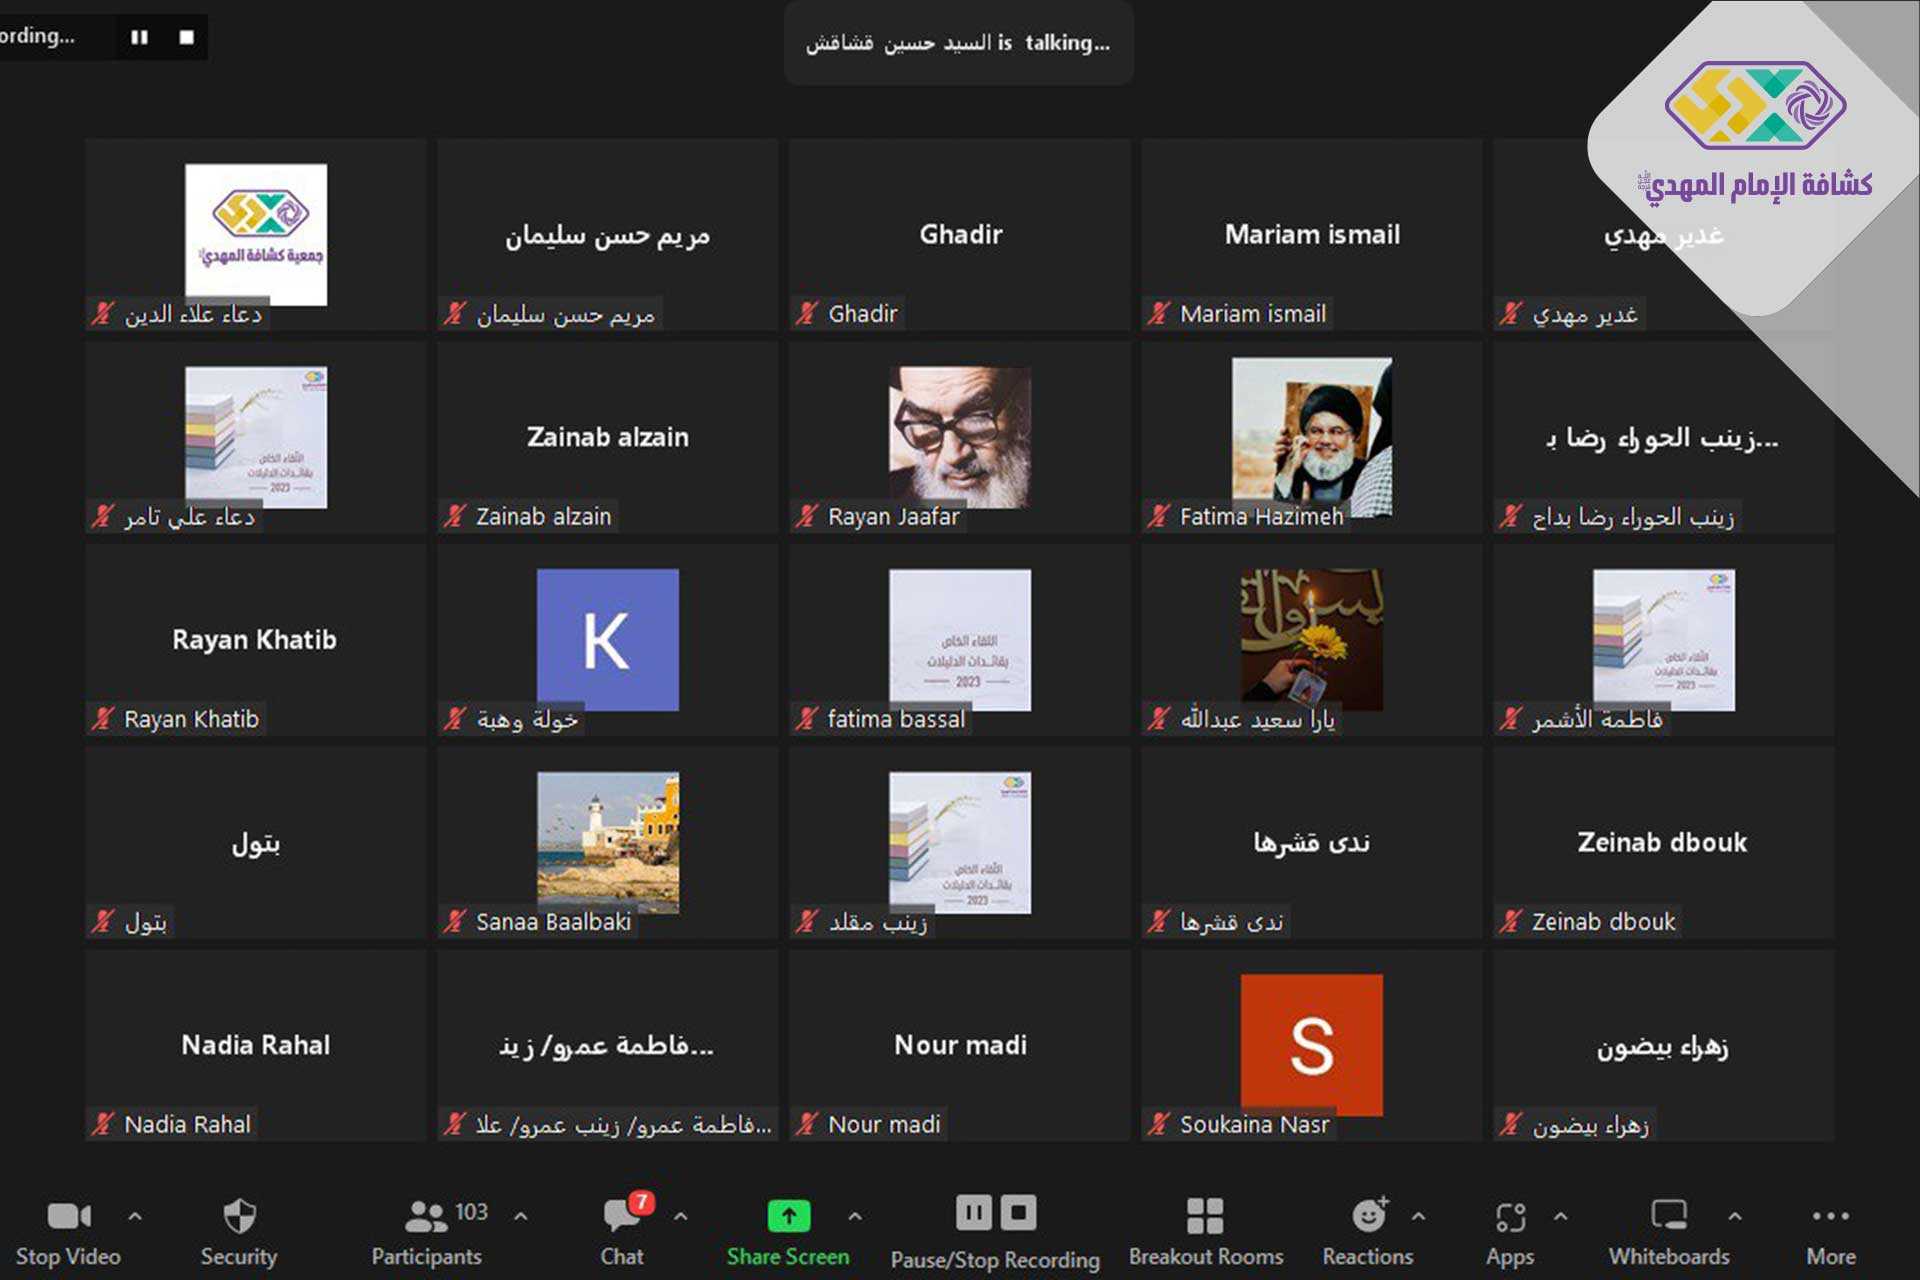Open Chat with 7 unread messages
This screenshot has height=1280, width=1920.
point(622,1216)
